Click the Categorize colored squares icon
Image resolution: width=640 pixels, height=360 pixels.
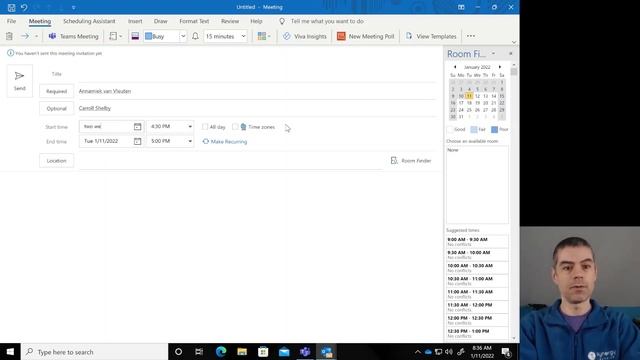pyautogui.click(x=262, y=36)
